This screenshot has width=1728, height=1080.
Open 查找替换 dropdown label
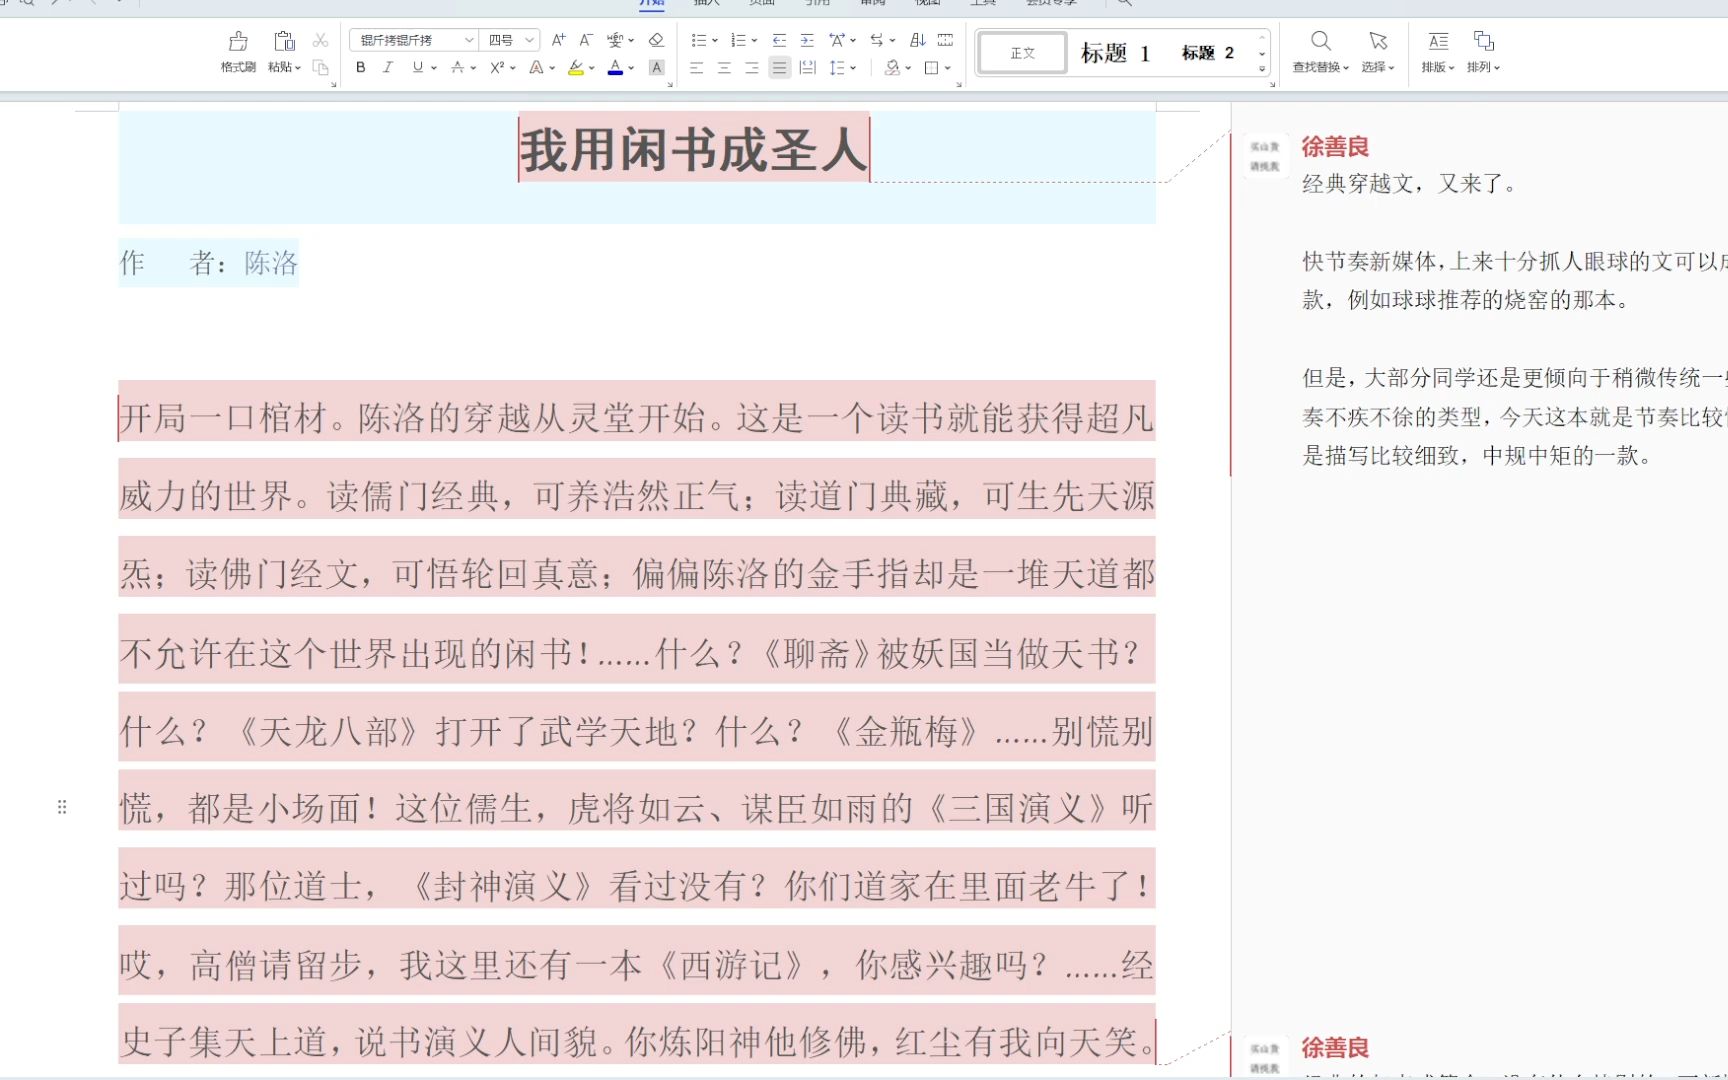point(1321,67)
